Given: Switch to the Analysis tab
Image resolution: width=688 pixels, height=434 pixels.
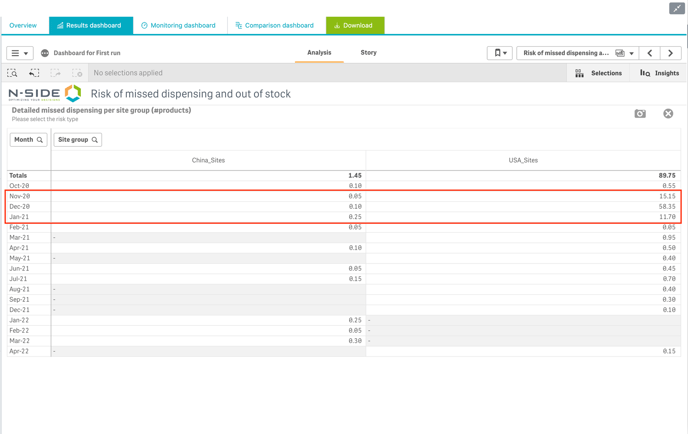Looking at the screenshot, I should coord(319,53).
